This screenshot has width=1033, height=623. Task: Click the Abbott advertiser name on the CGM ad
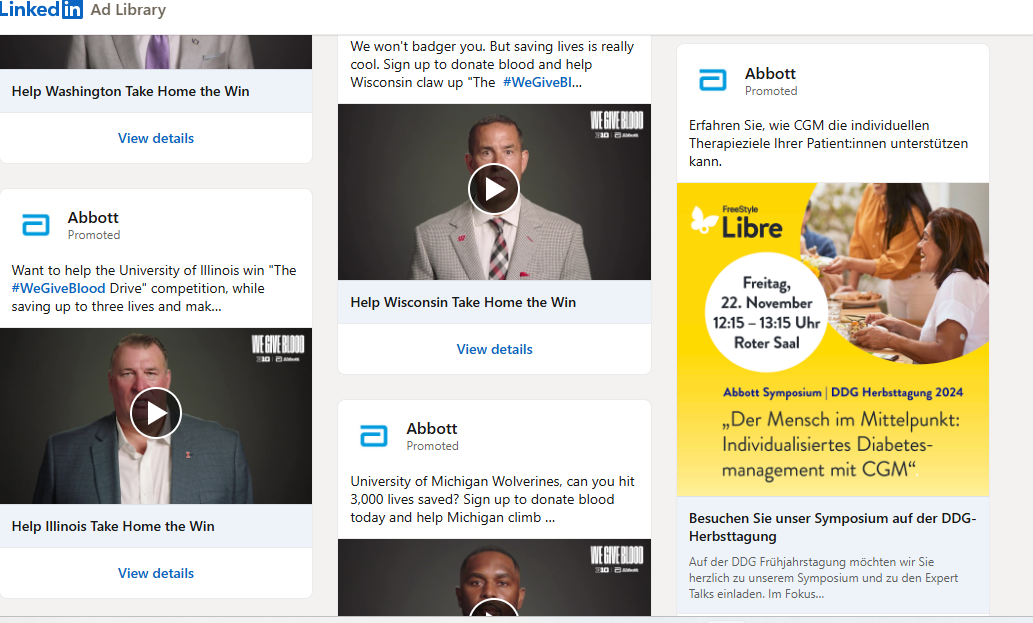(x=770, y=73)
